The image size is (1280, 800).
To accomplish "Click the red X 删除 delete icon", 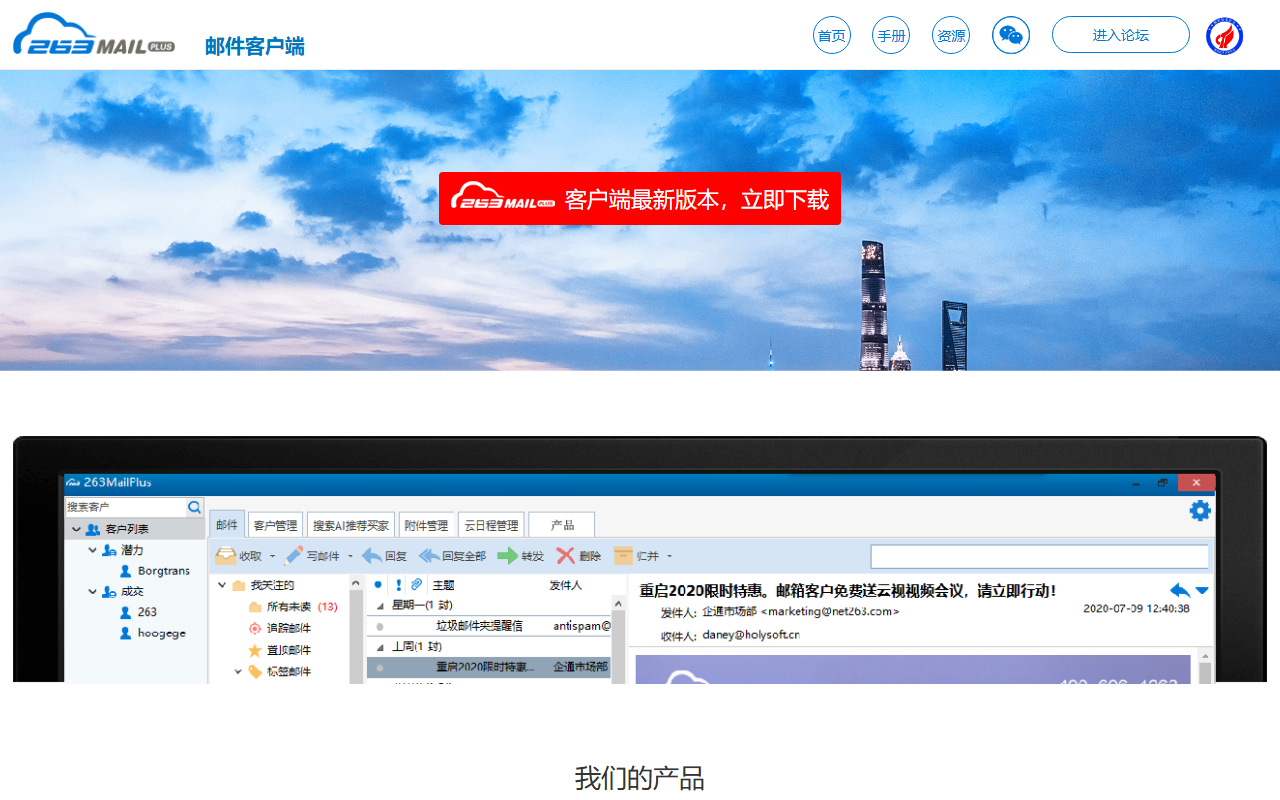I will (x=566, y=556).
